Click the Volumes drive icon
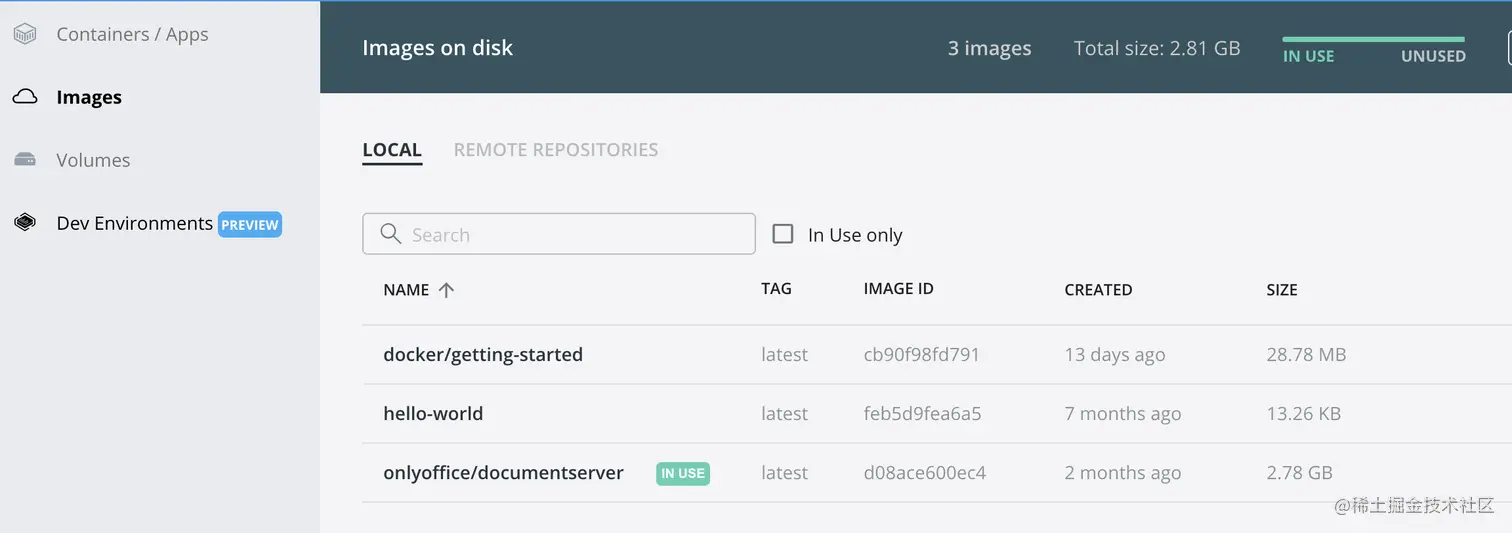The image size is (1512, 533). pos(25,160)
